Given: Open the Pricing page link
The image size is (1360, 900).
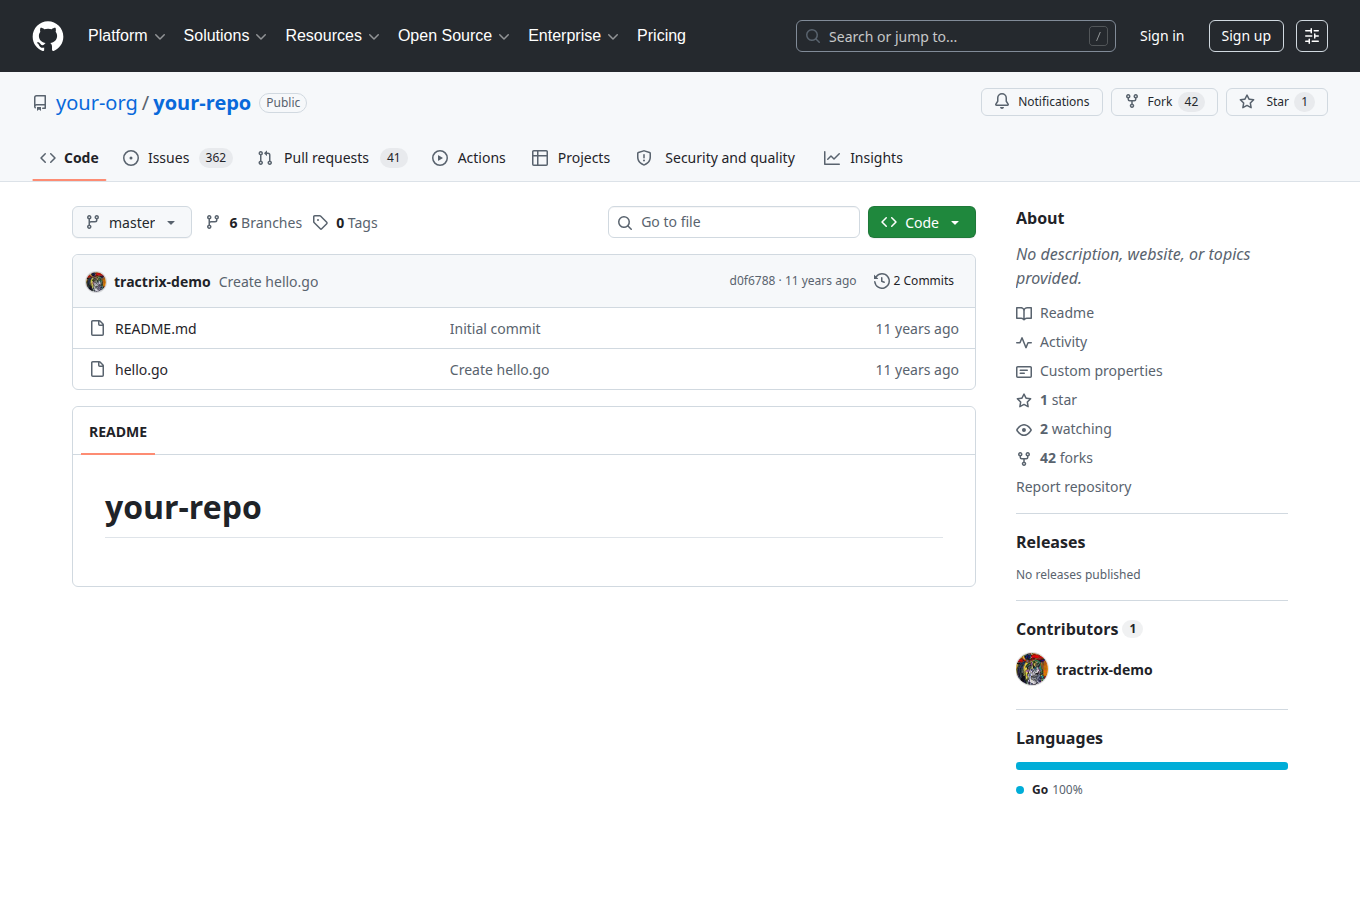Looking at the screenshot, I should tap(661, 36).
